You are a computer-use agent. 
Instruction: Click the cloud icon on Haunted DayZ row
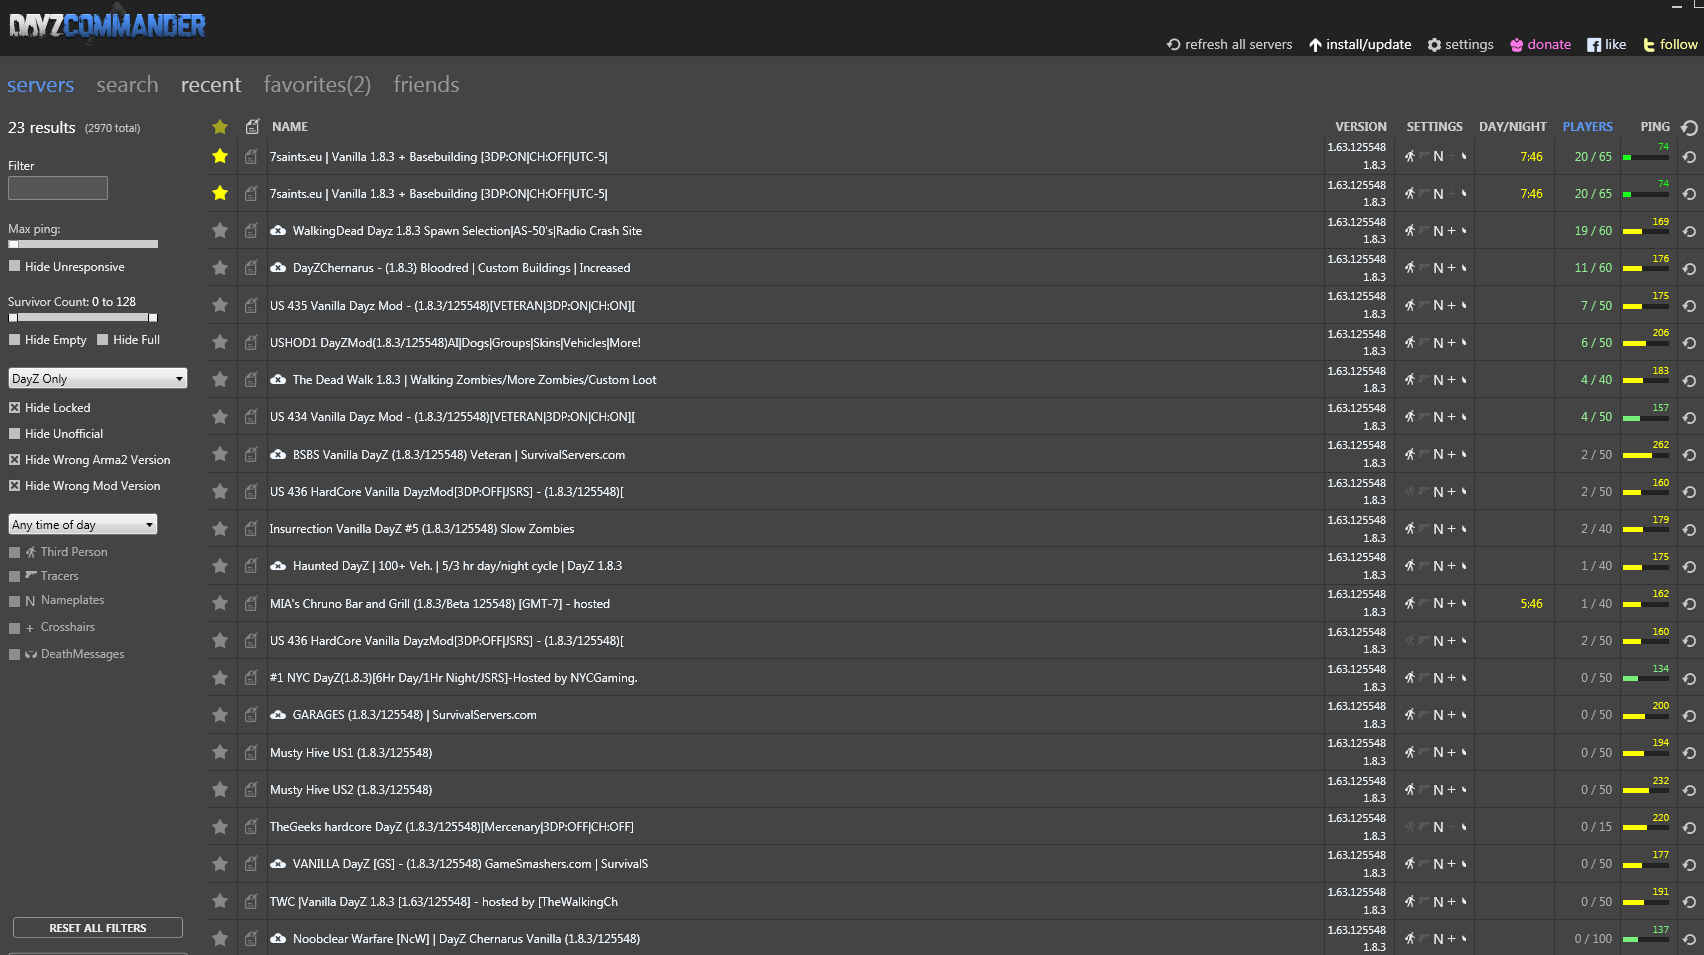[x=278, y=566]
